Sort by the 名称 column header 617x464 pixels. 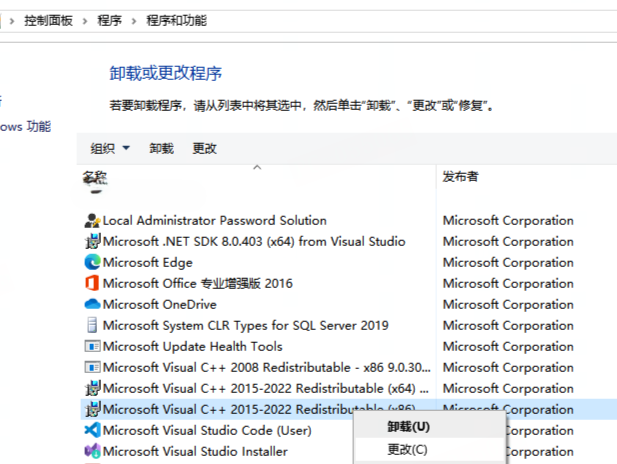[95, 177]
